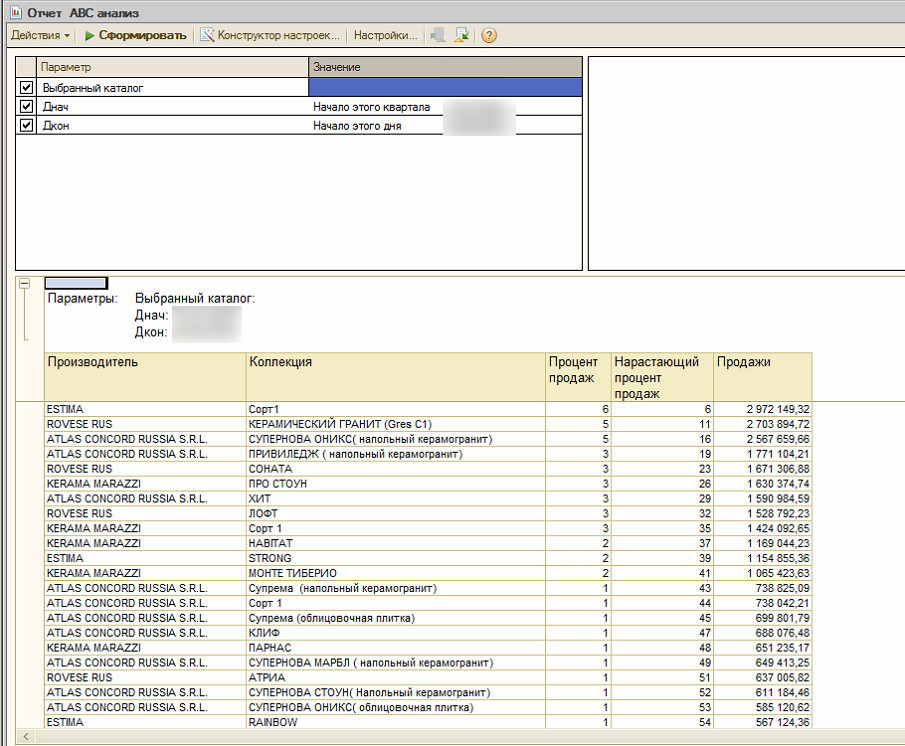Screen dimensions: 905x746
Task: Disable the Дкон parameter checkbox
Action: click(27, 126)
